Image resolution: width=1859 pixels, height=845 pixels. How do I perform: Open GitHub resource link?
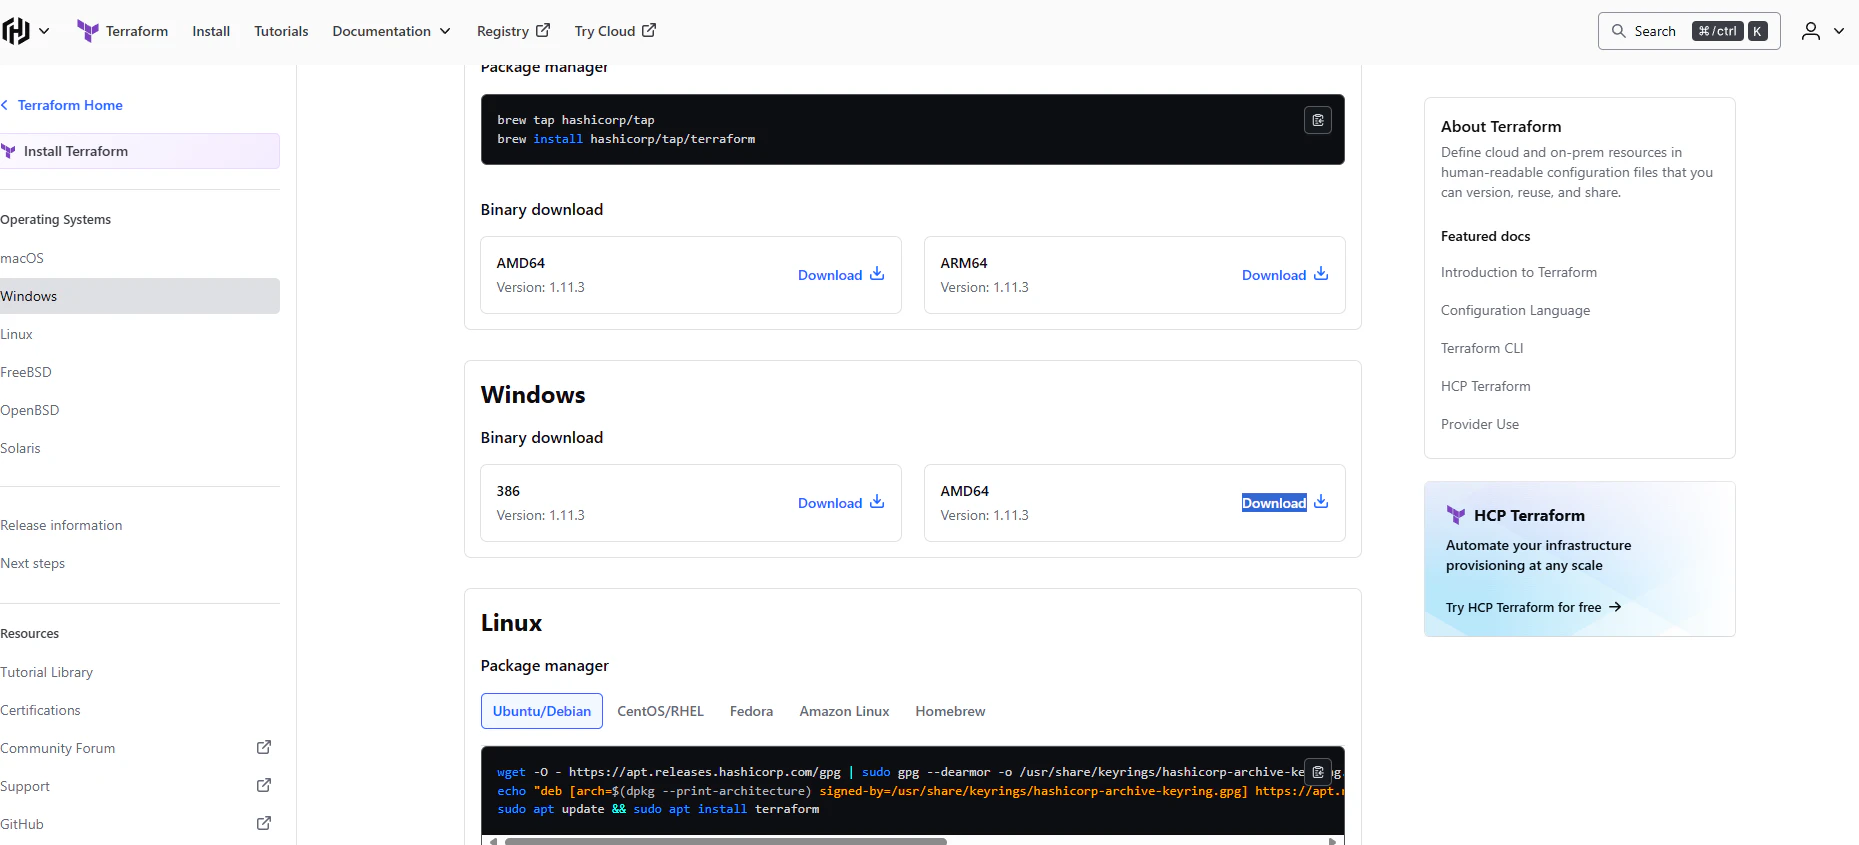[22, 824]
